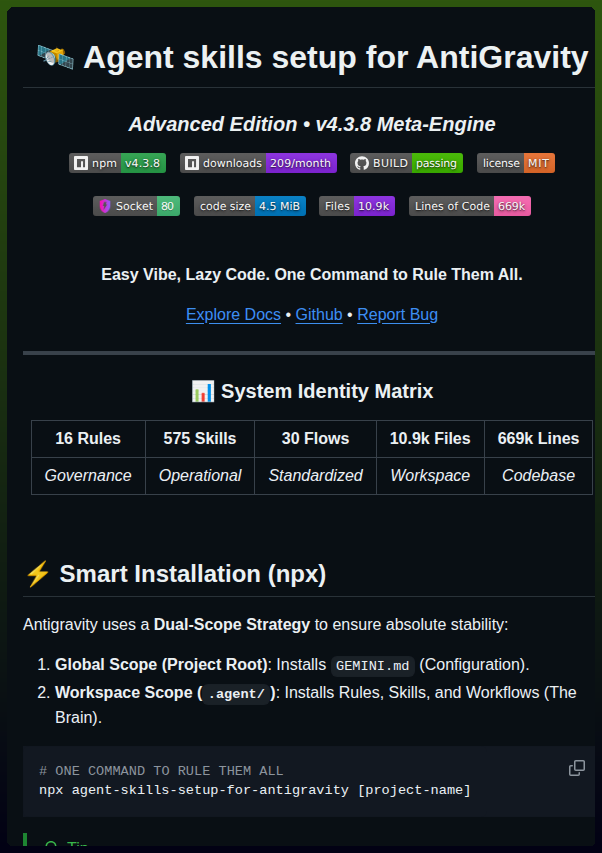Click the Workspace table cell
This screenshot has height=853, width=602.
click(430, 475)
